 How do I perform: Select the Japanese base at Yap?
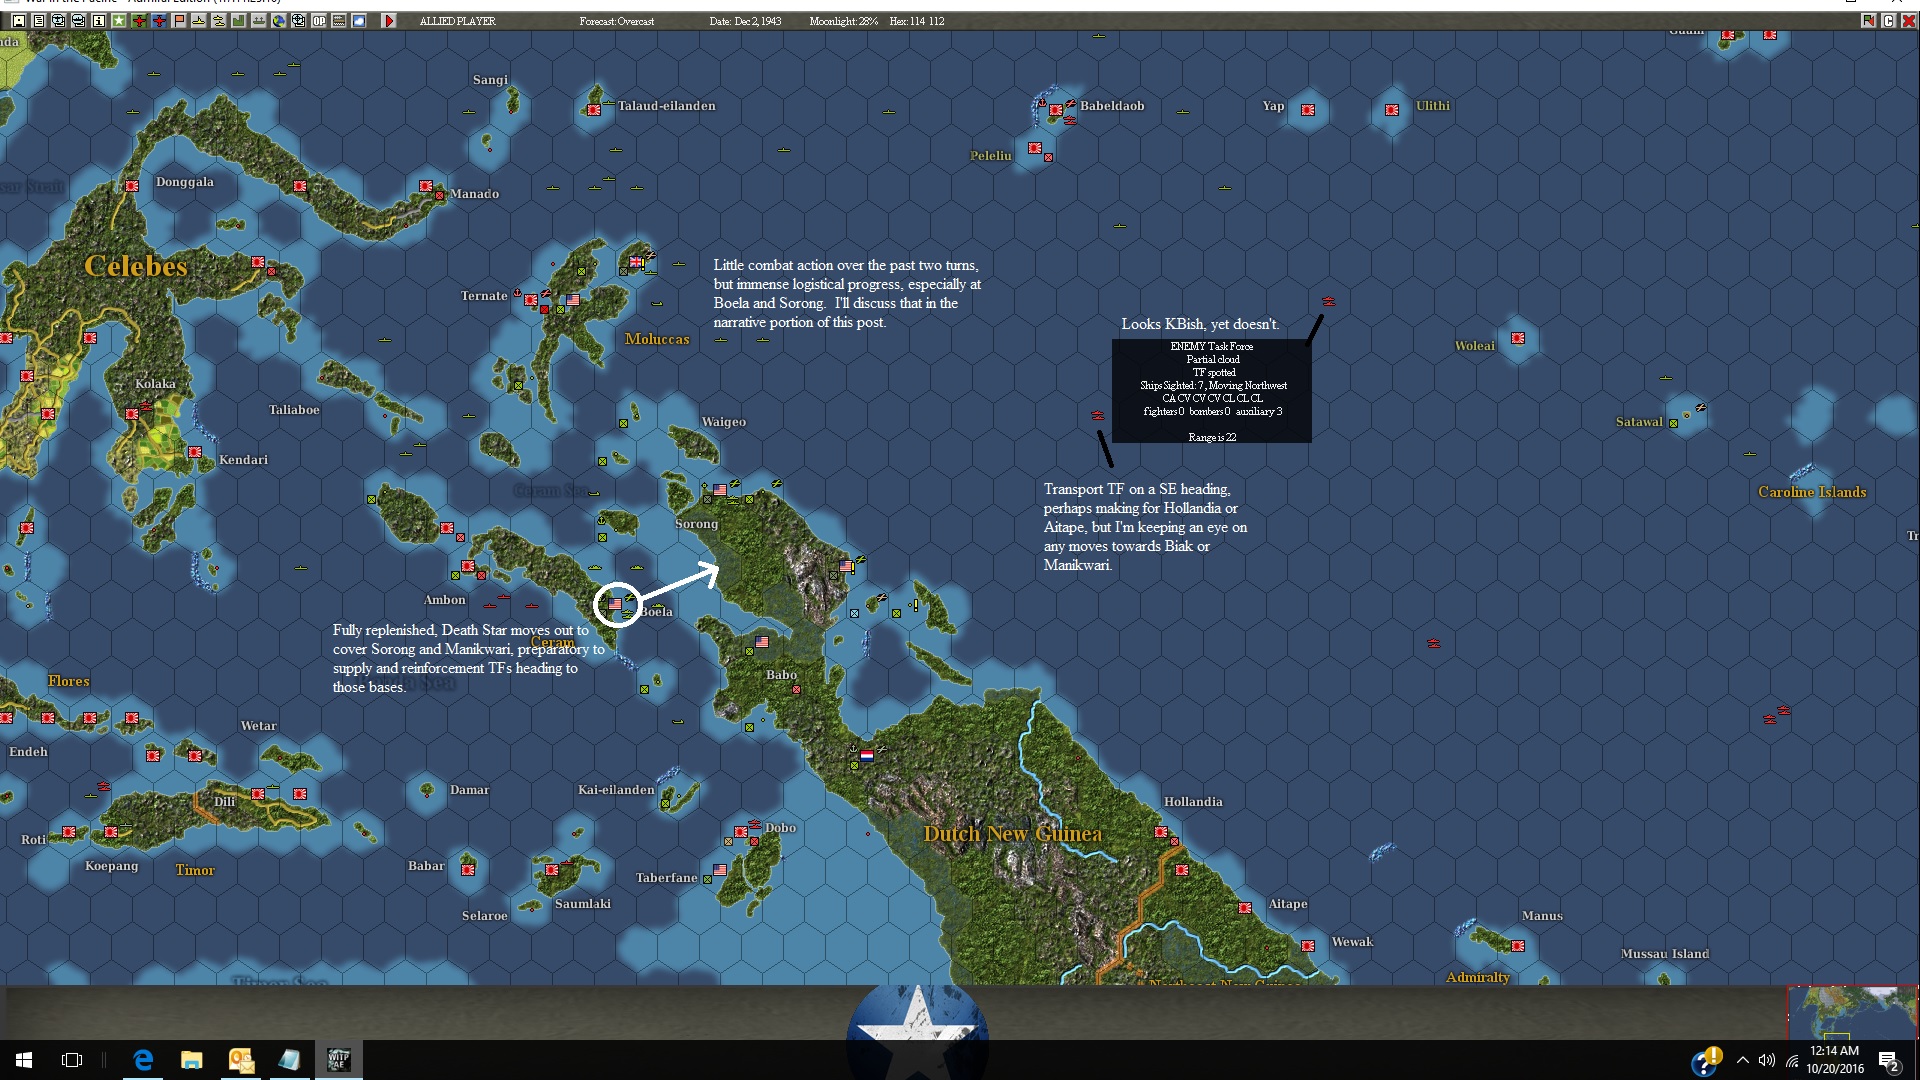[x=1308, y=109]
